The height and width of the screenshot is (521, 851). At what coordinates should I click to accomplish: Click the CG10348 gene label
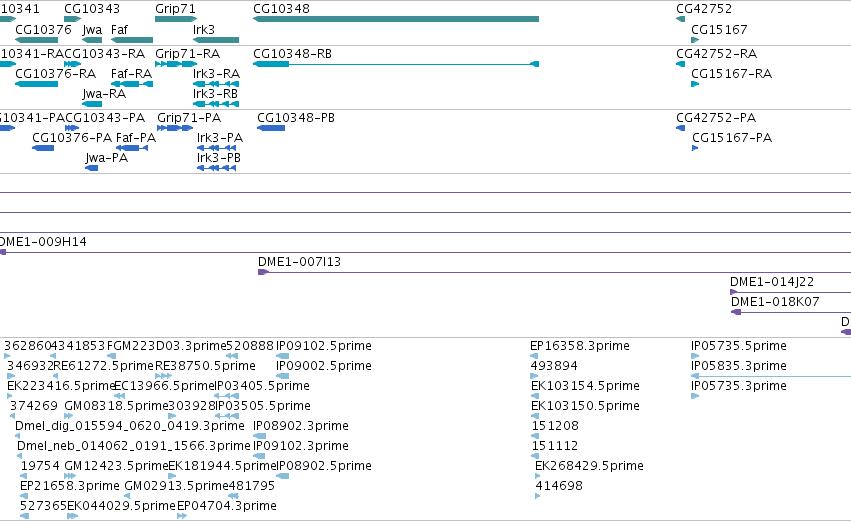281,9
